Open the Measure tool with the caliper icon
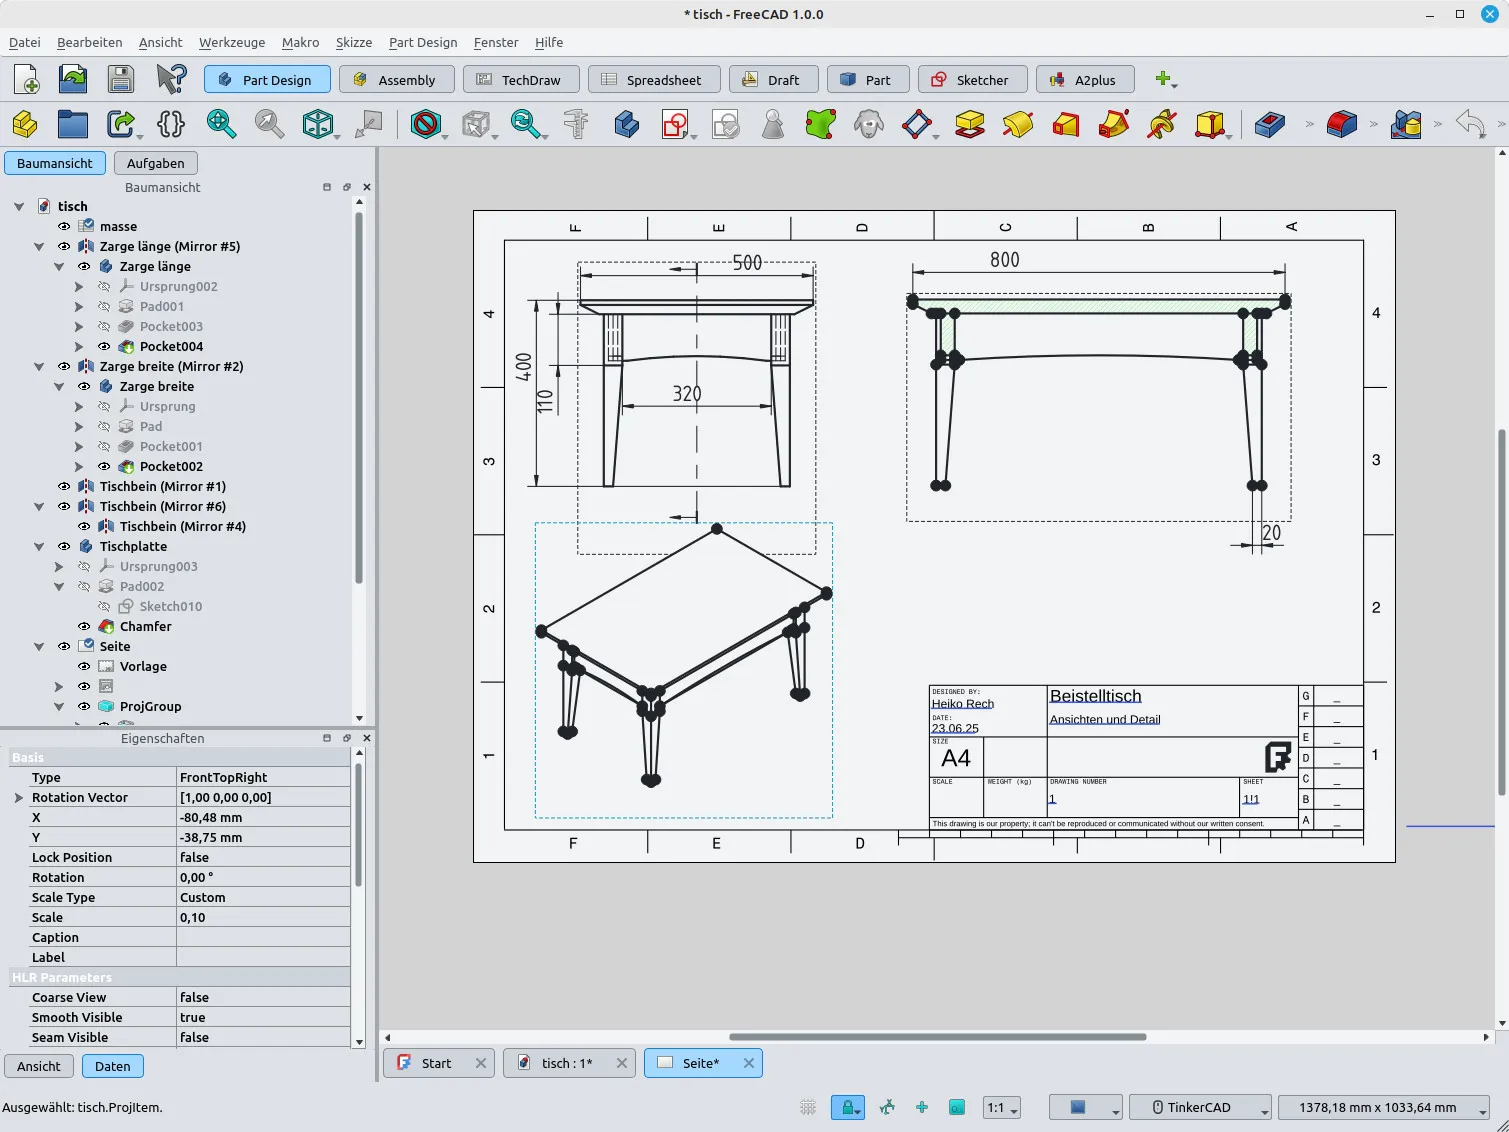Image resolution: width=1509 pixels, height=1132 pixels. tap(576, 124)
